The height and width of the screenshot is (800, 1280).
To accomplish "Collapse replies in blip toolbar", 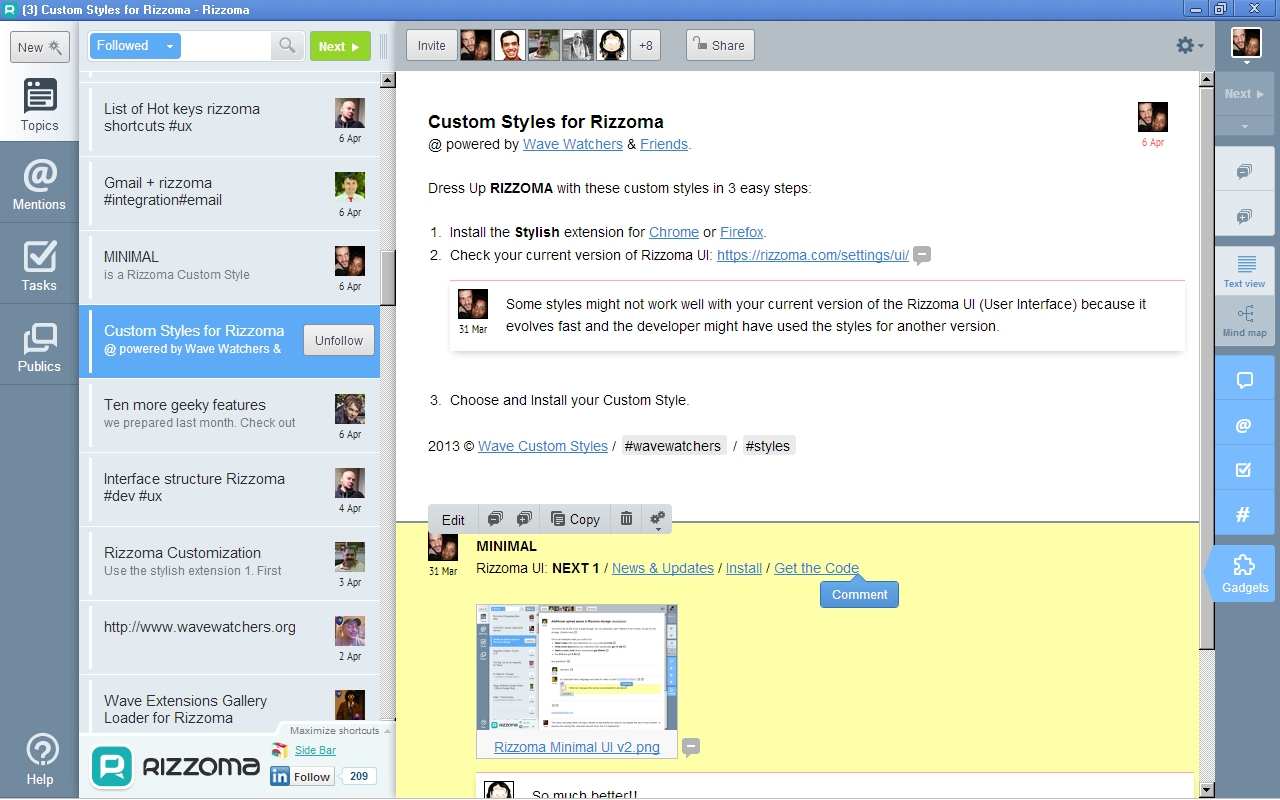I will pyautogui.click(x=495, y=519).
